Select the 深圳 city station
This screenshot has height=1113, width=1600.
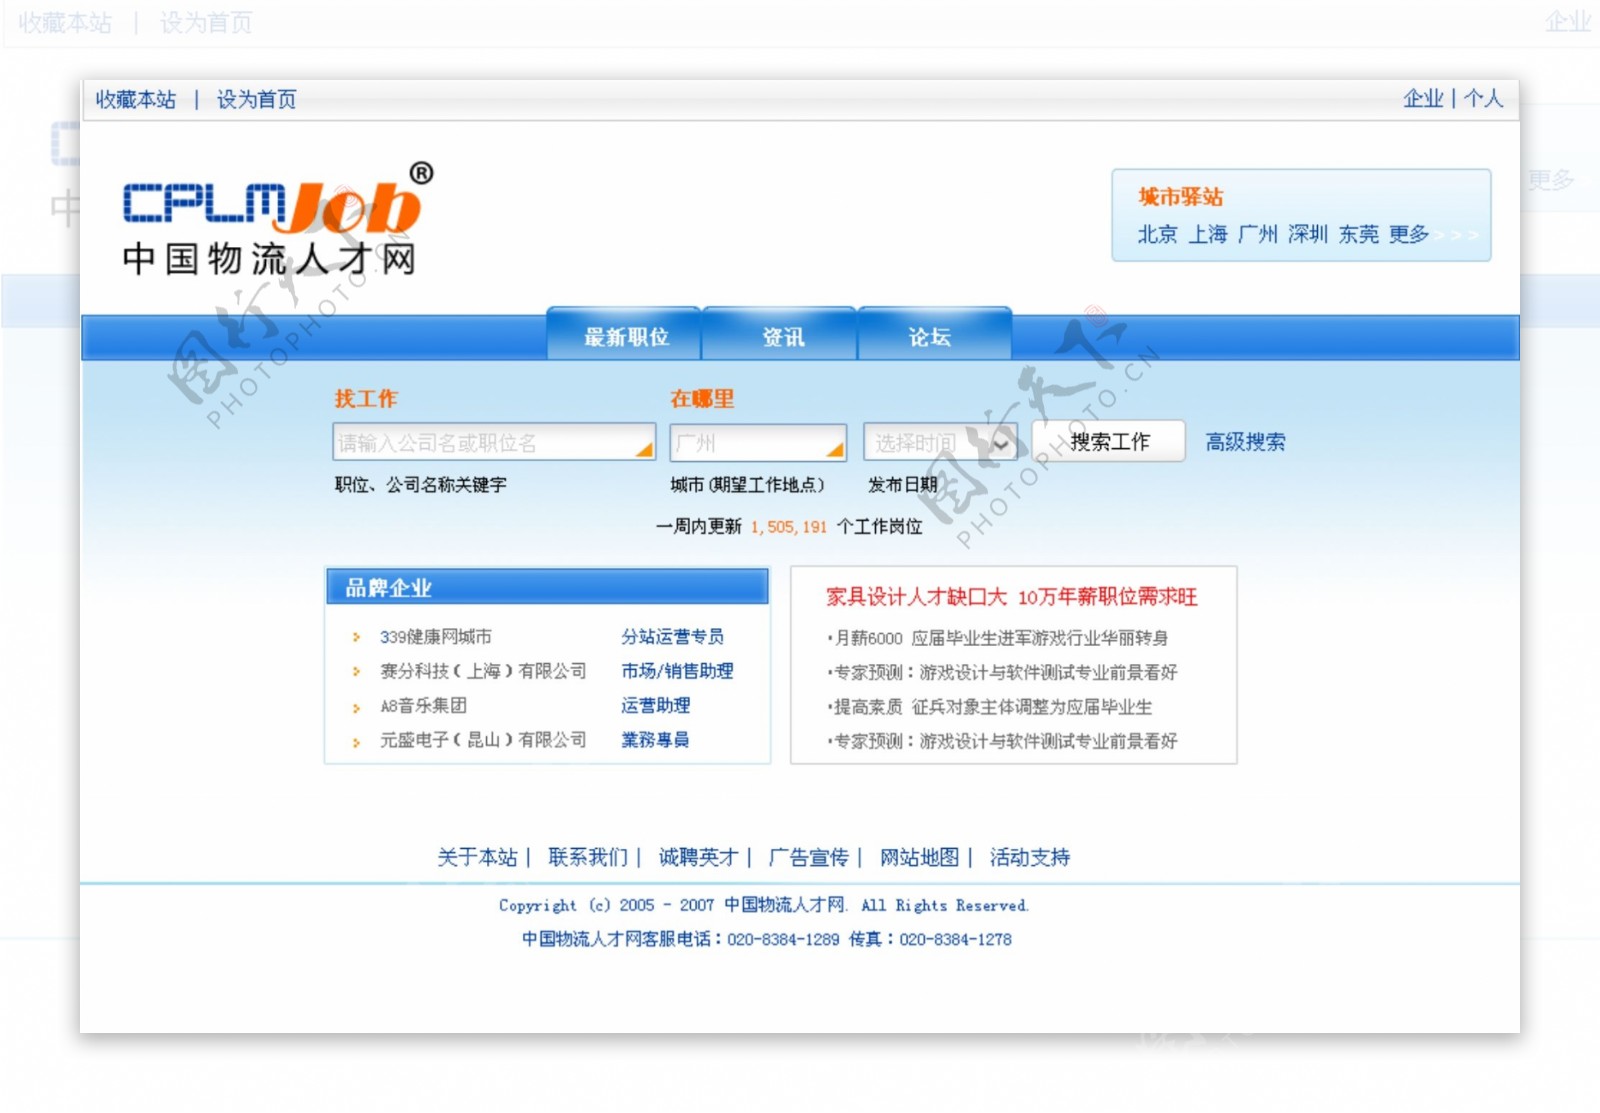(1308, 234)
